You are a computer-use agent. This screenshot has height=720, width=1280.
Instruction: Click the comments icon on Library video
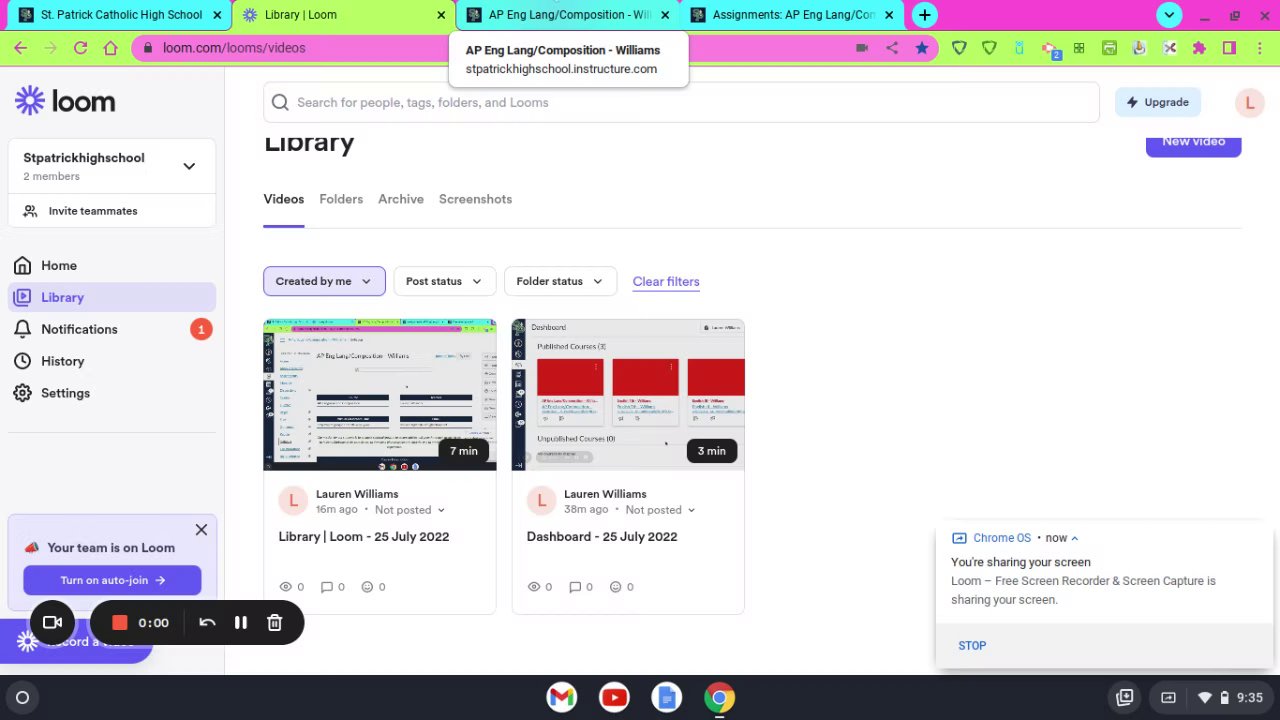click(x=326, y=587)
